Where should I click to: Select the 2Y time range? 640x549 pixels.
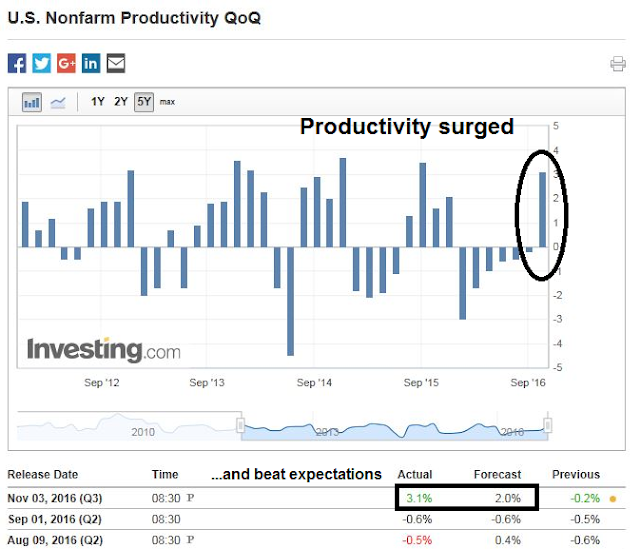pos(121,102)
